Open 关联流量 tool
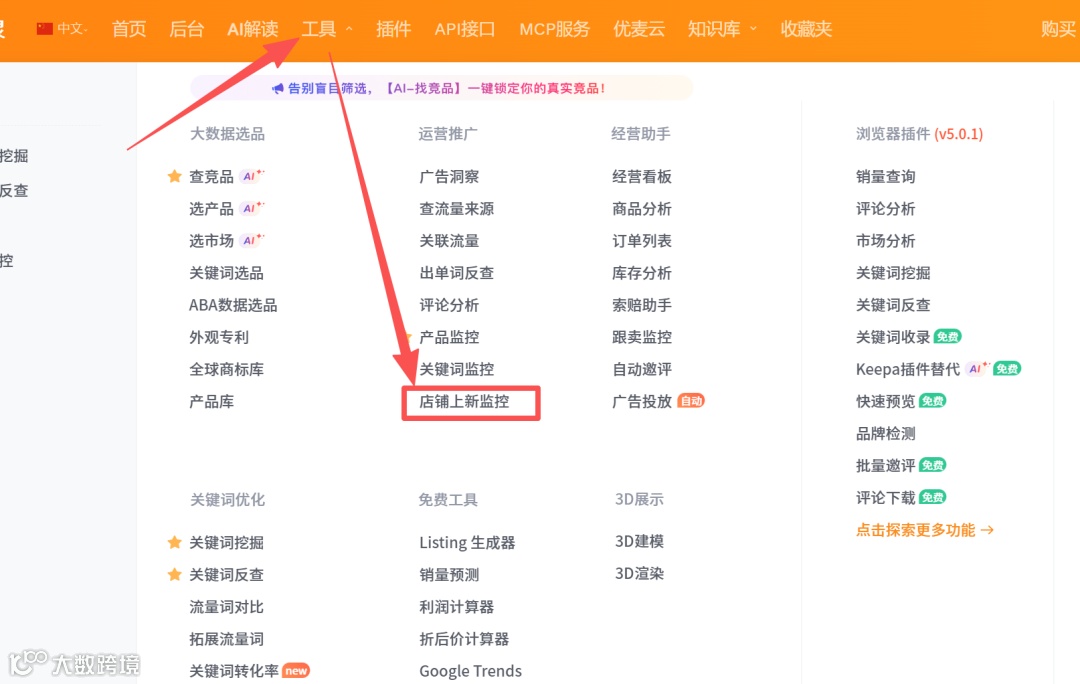This screenshot has width=1080, height=684. (x=449, y=240)
